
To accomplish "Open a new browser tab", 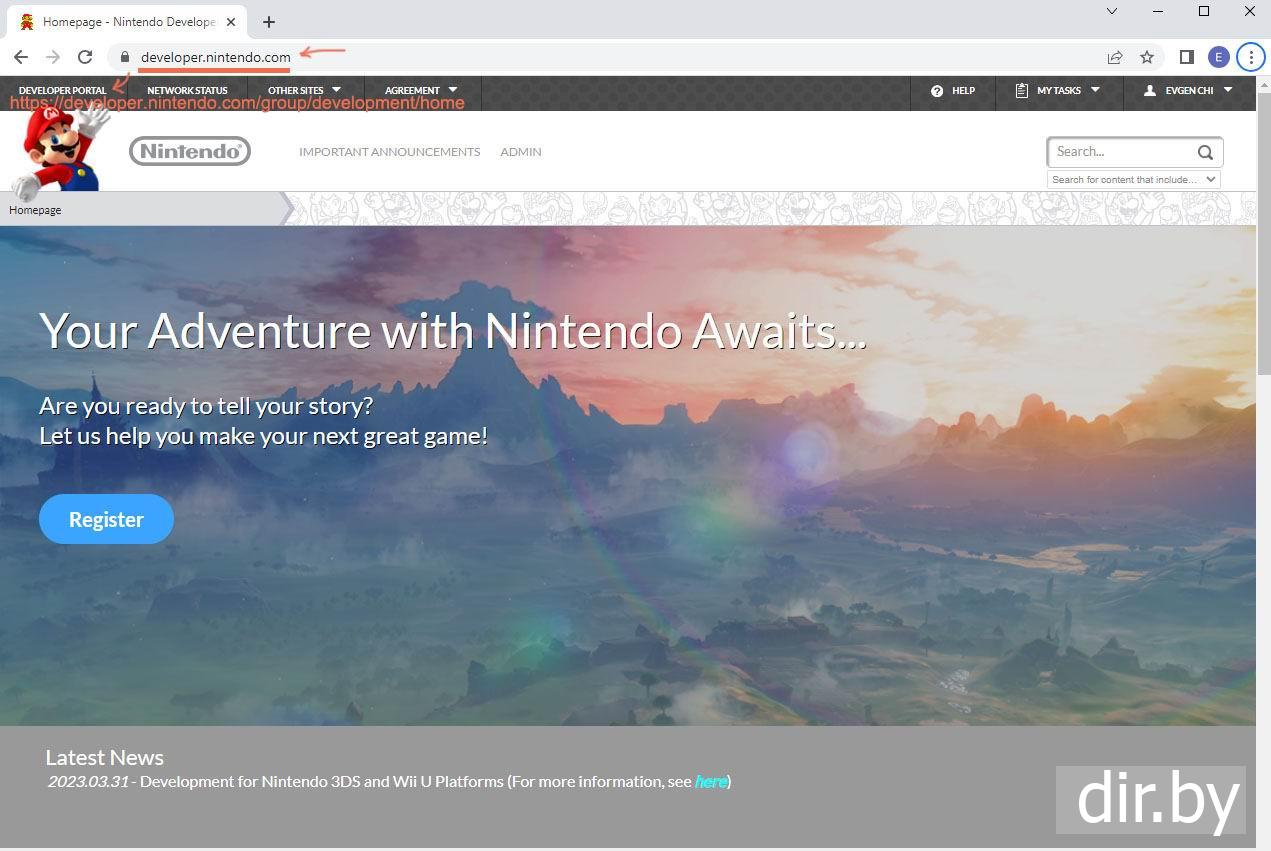I will (269, 22).
